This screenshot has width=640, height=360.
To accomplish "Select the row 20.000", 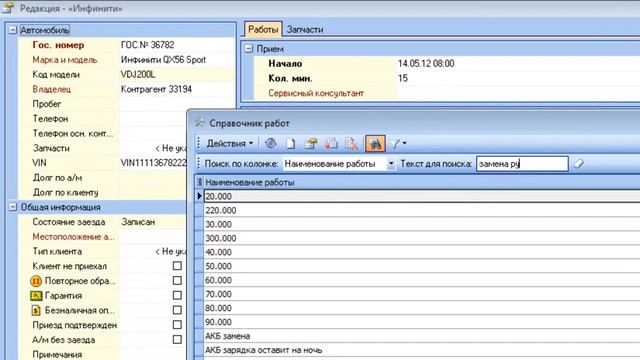I will coord(422,196).
